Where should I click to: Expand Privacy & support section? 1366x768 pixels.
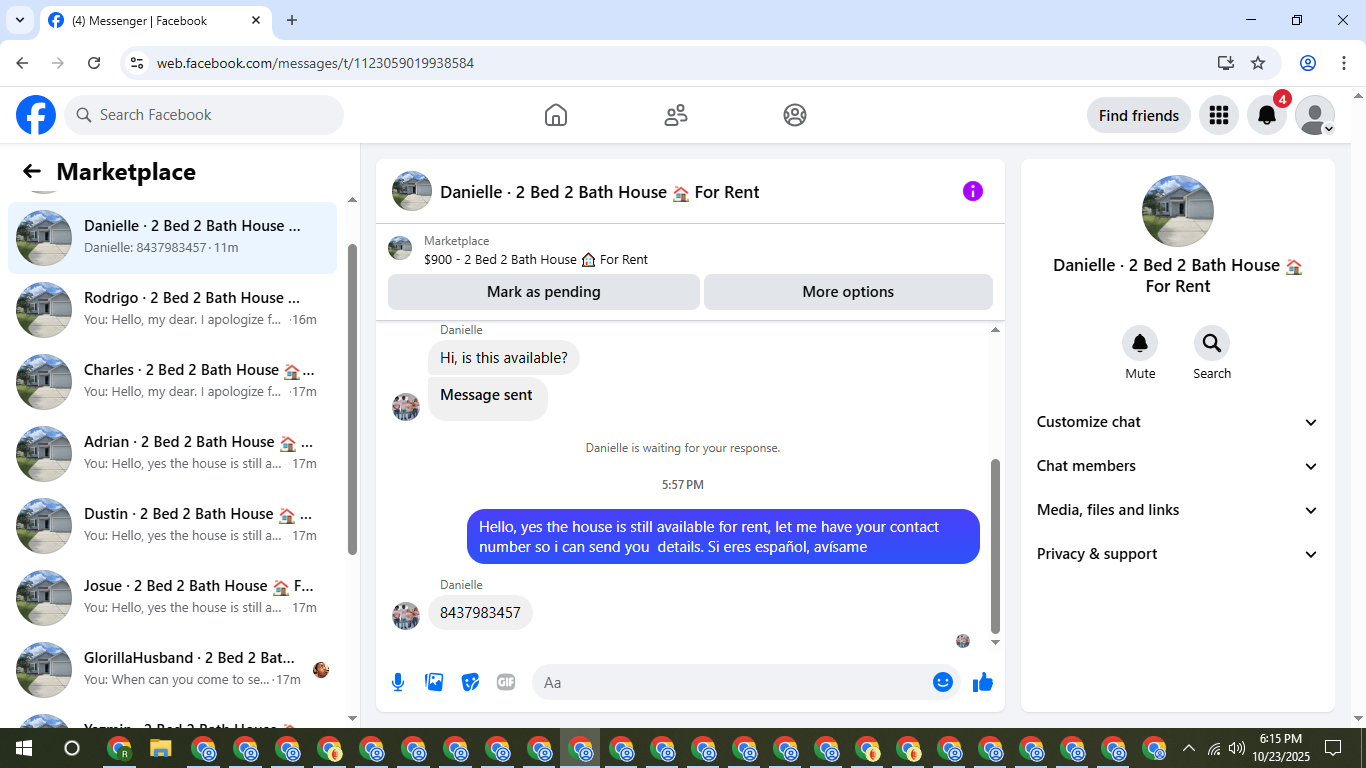1178,554
